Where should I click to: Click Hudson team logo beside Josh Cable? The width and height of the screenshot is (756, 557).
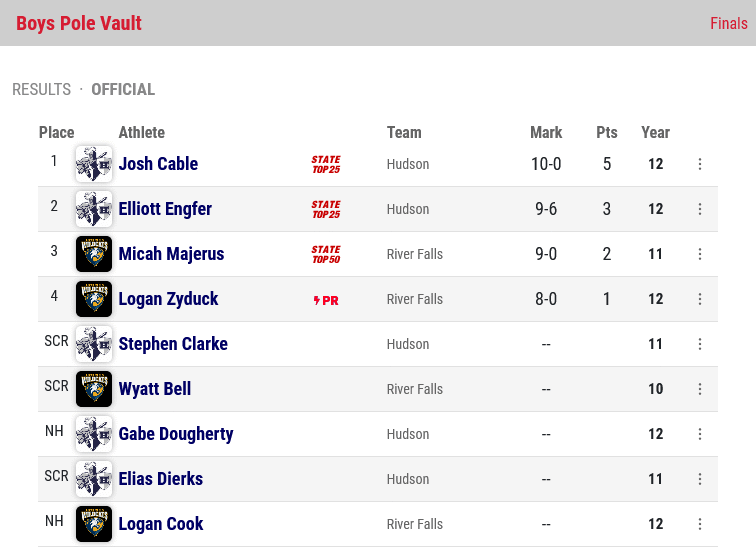[94, 164]
